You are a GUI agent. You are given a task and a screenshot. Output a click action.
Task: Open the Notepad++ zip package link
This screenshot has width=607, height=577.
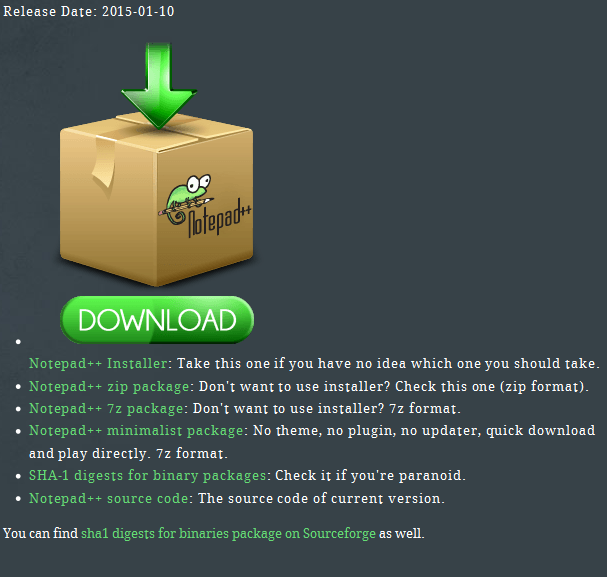click(109, 387)
